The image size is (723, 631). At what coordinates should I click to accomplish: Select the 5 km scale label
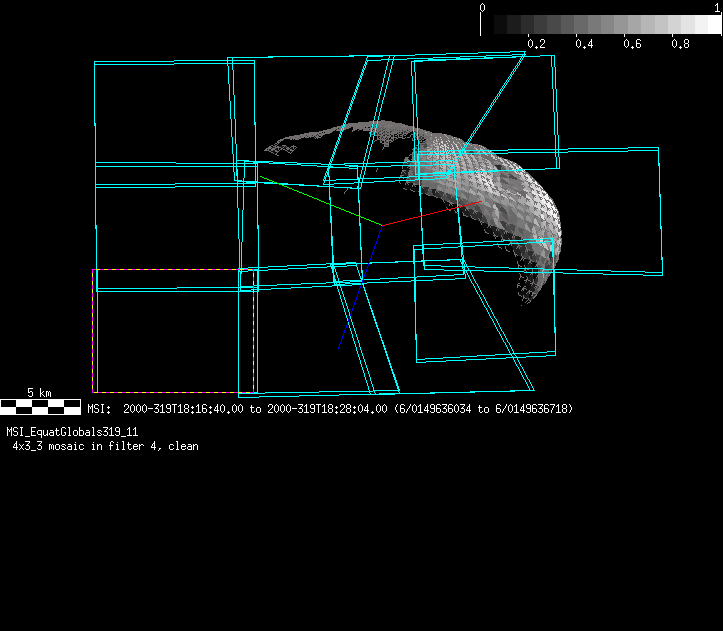coord(40,393)
